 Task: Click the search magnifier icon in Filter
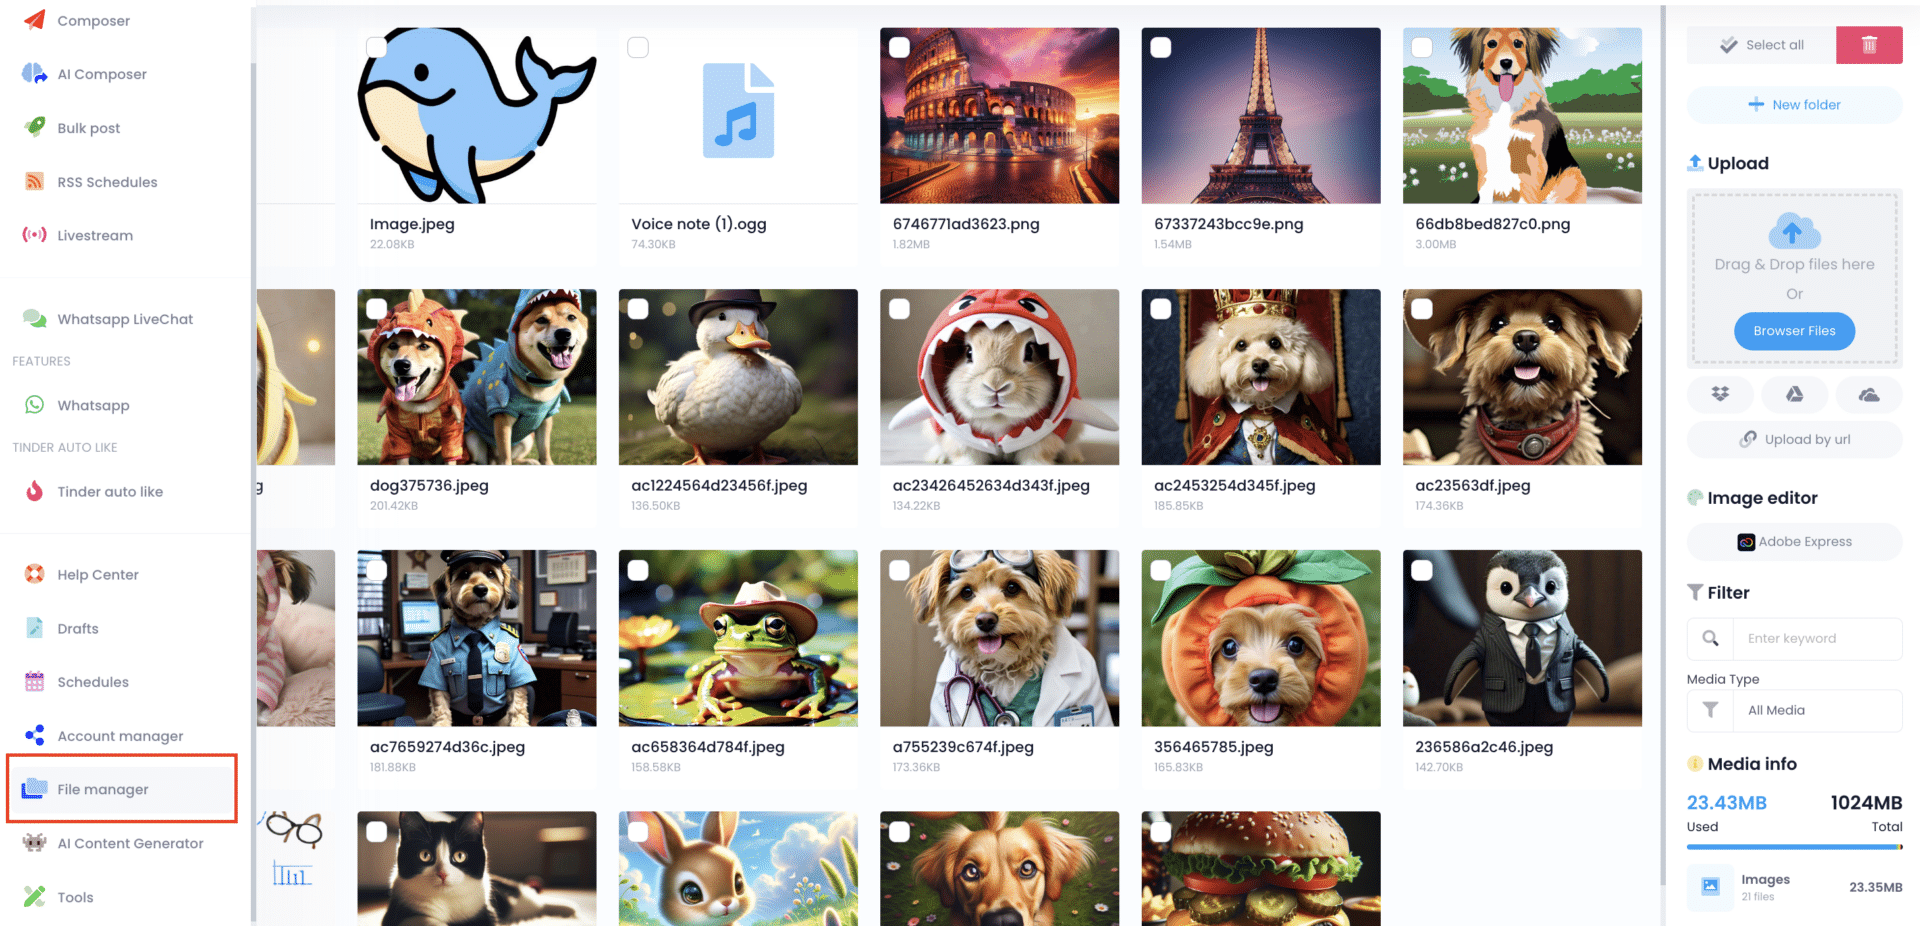(1711, 638)
